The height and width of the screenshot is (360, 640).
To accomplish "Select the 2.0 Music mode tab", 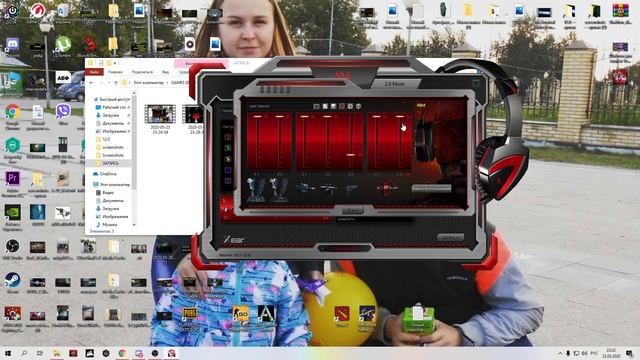I will point(394,83).
